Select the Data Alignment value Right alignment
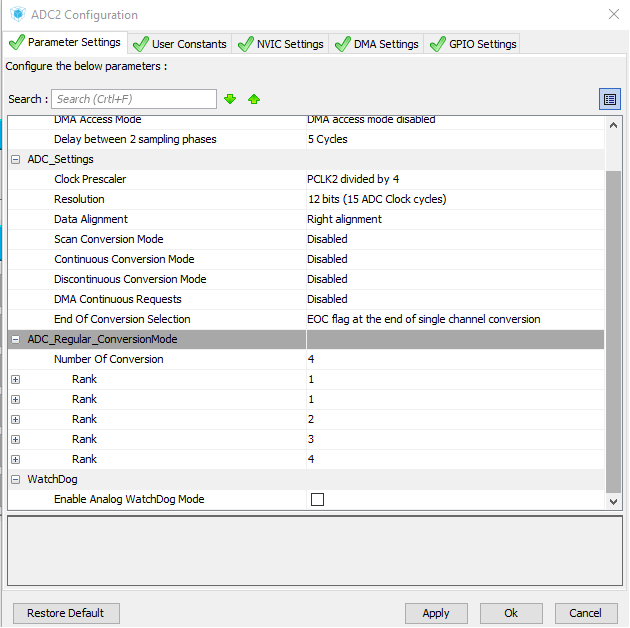This screenshot has height=628, width=630. pyautogui.click(x=344, y=219)
